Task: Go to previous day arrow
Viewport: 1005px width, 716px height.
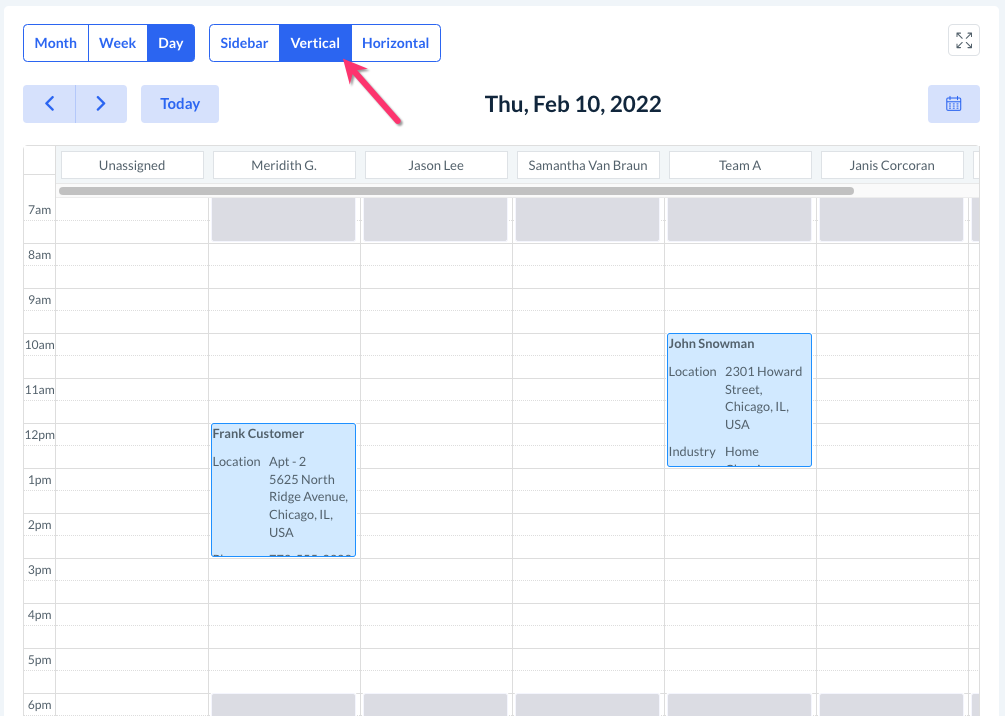Action: click(49, 104)
